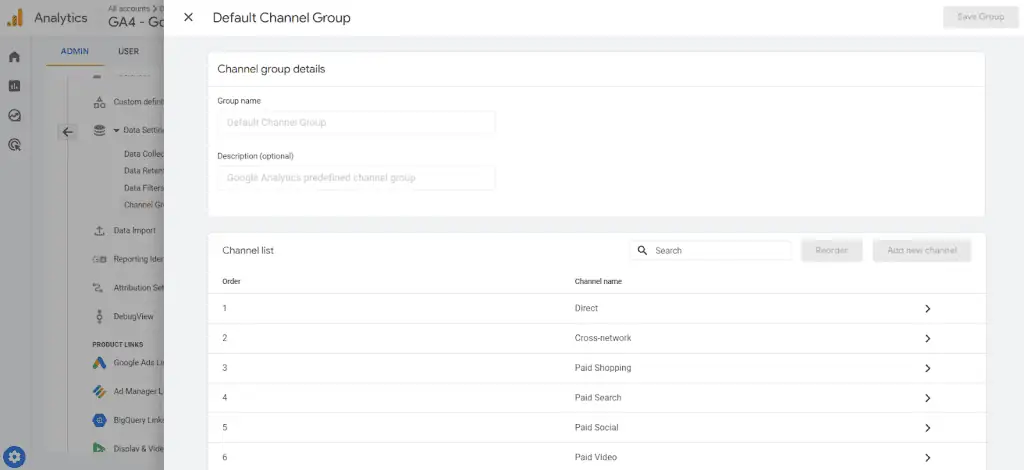Switch to the USER tab
1024x470 pixels.
(128, 52)
